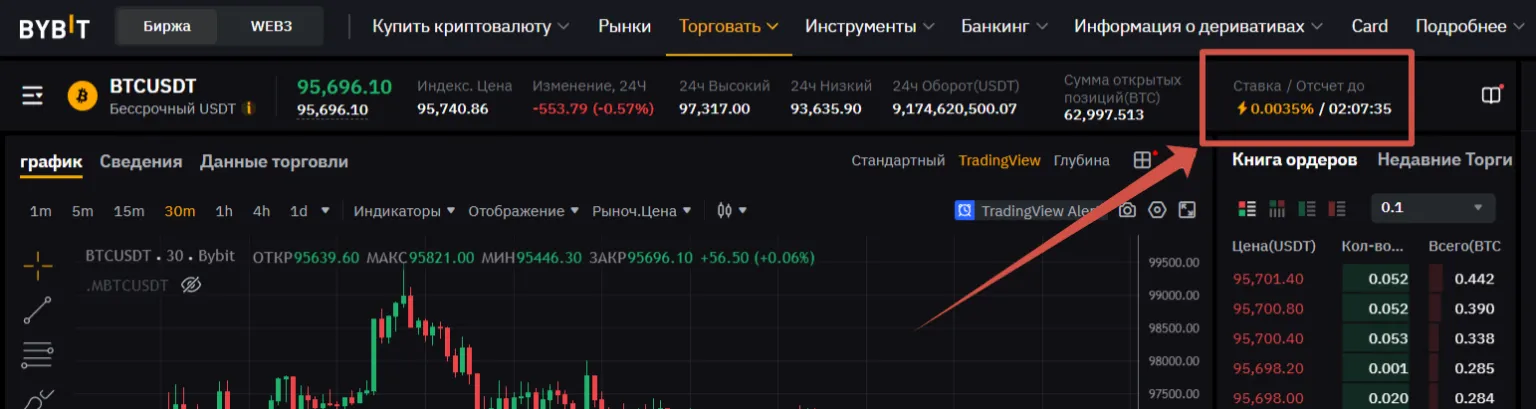Image resolution: width=1536 pixels, height=409 pixels.
Task: Take a chart snapshot with camera icon
Action: click(1127, 211)
